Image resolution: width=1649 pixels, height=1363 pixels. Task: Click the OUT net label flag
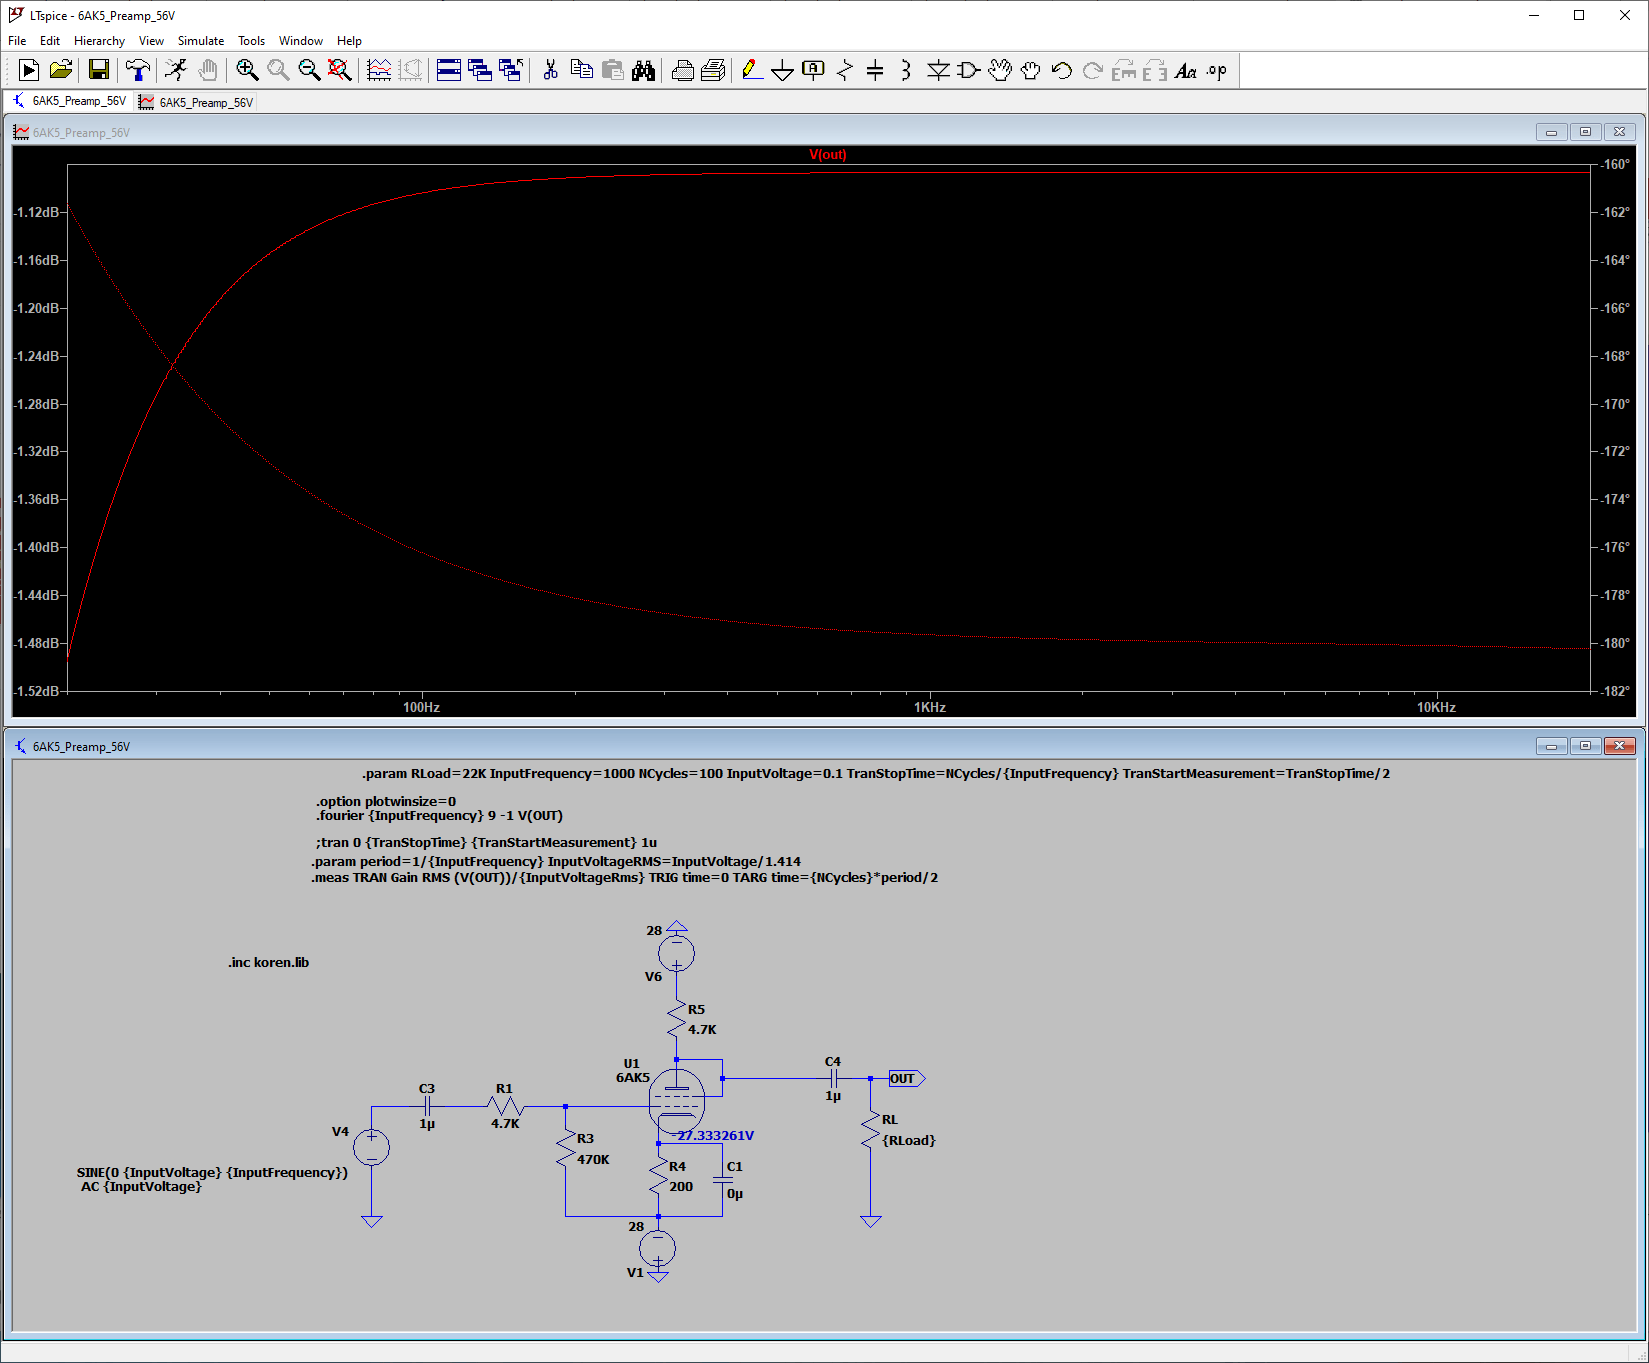pos(906,1079)
